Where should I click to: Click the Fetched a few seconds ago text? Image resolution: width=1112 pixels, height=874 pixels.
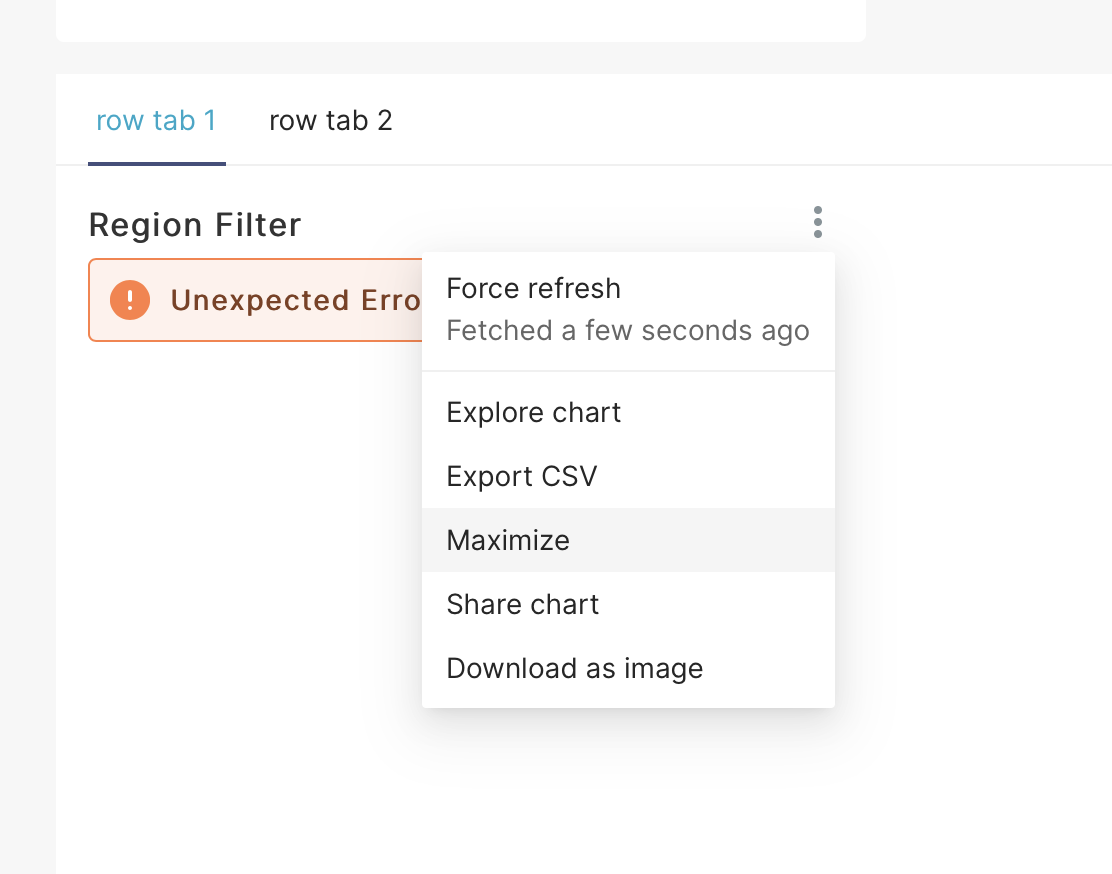[x=627, y=330]
